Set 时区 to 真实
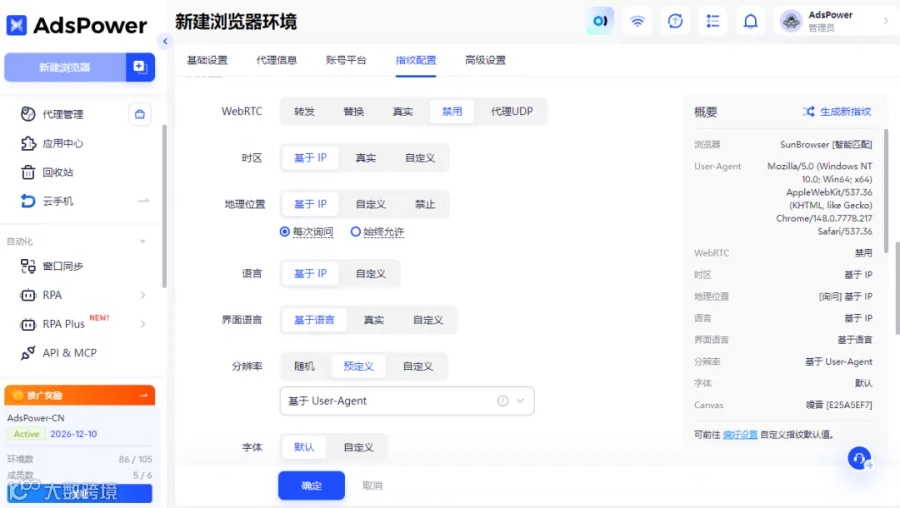This screenshot has width=900, height=508. (366, 158)
